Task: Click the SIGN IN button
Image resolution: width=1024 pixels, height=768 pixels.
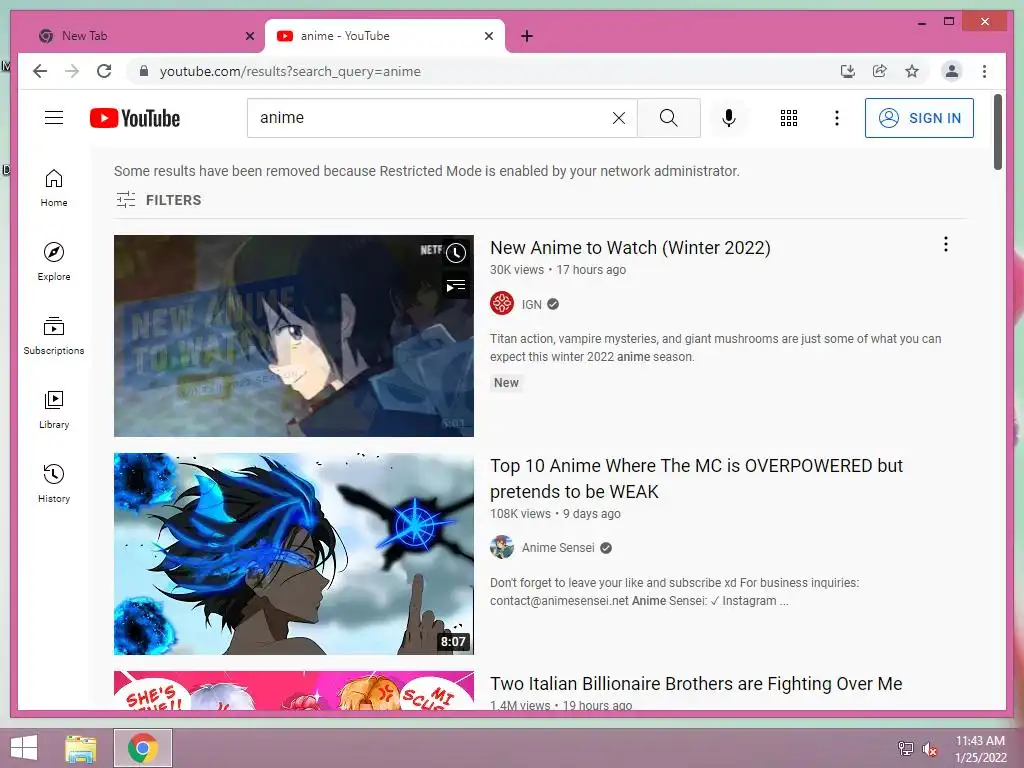Action: click(x=919, y=118)
